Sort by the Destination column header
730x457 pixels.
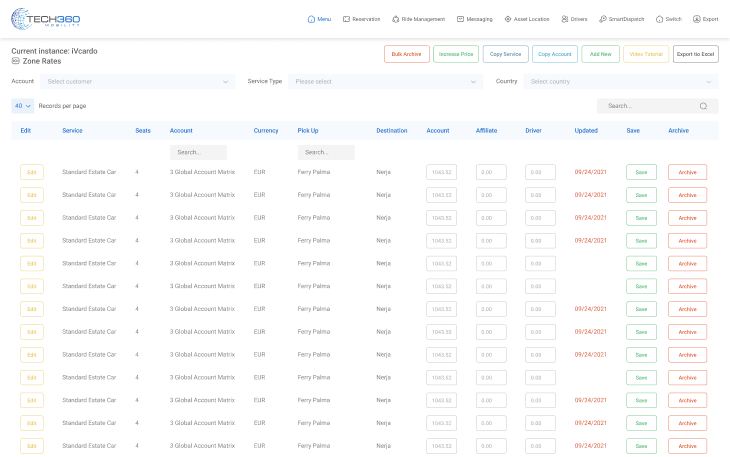[392, 131]
